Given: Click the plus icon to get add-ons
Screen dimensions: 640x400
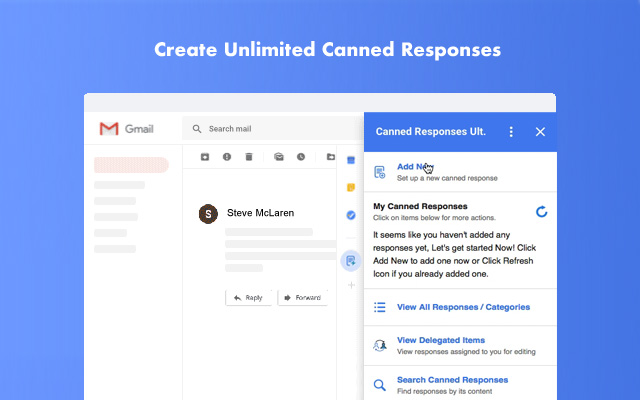Looking at the screenshot, I should (351, 285).
